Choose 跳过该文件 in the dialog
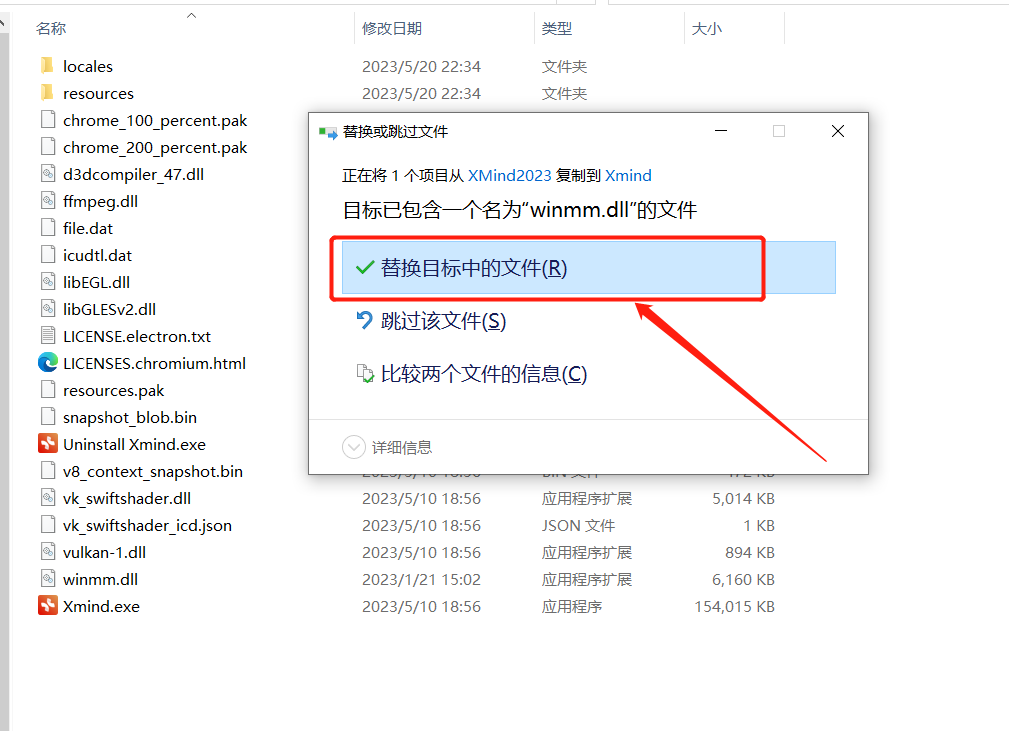This screenshot has width=1009, height=731. 433,321
